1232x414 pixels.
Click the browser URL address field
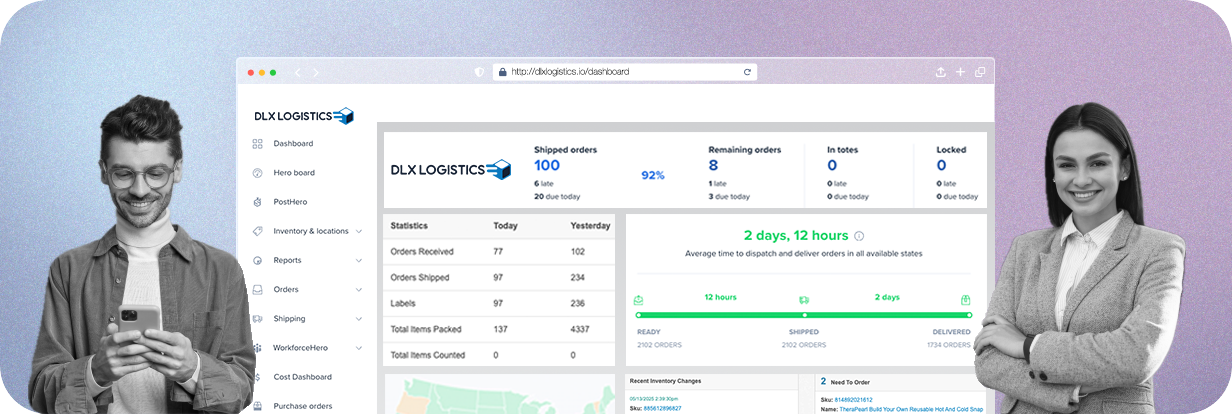(620, 72)
